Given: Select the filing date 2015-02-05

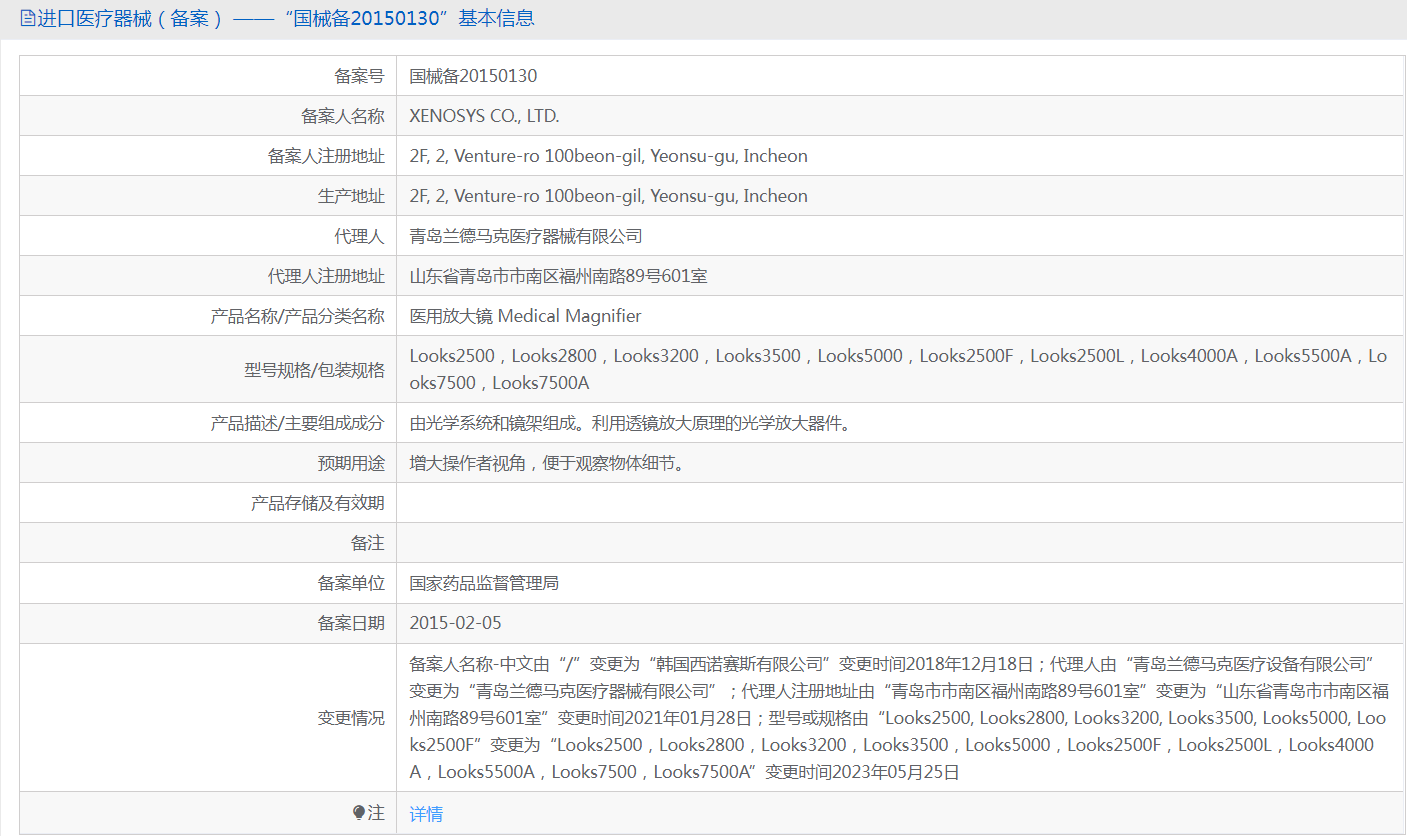Looking at the screenshot, I should (x=455, y=623).
